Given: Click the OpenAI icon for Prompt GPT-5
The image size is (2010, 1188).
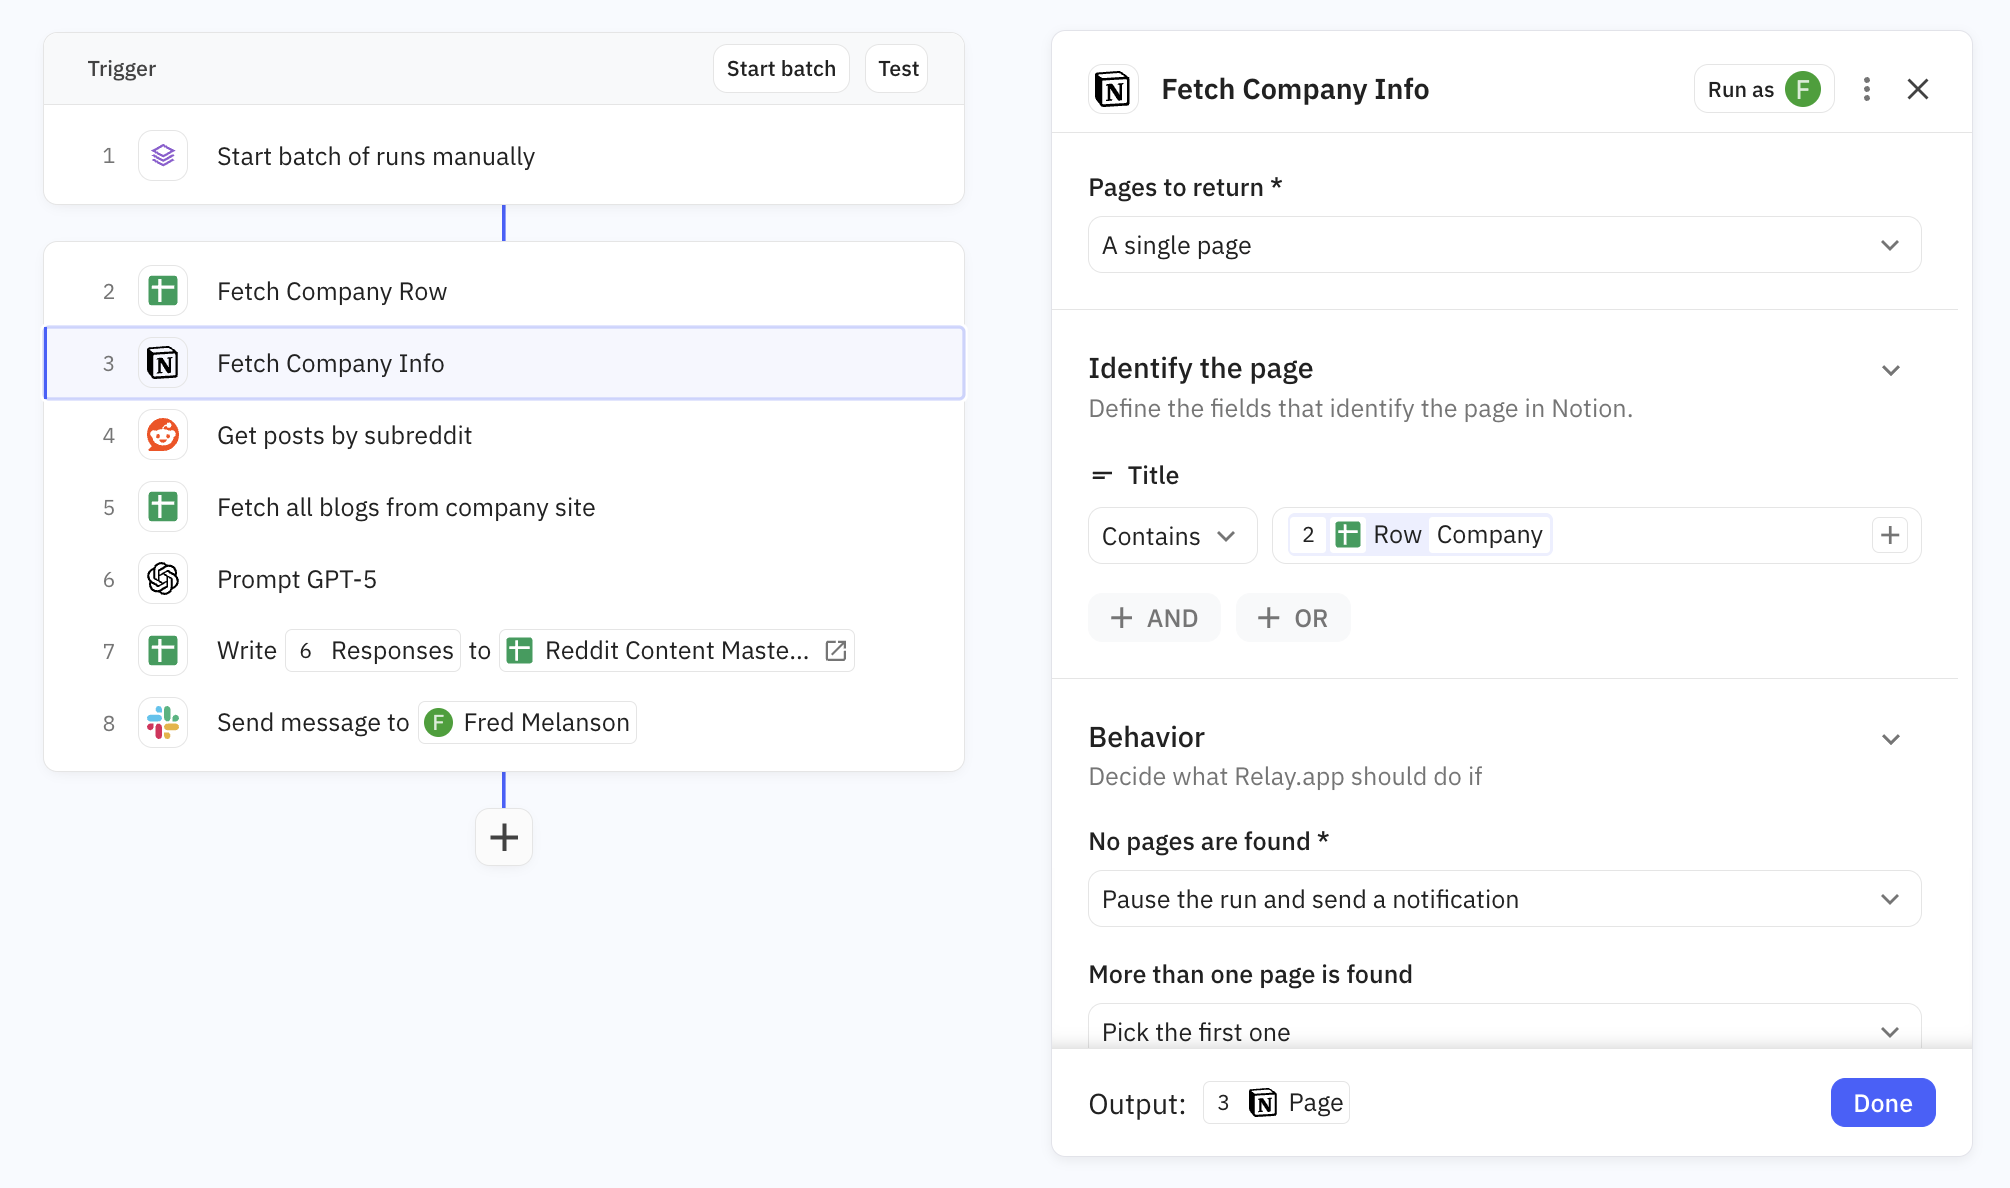Looking at the screenshot, I should [163, 579].
